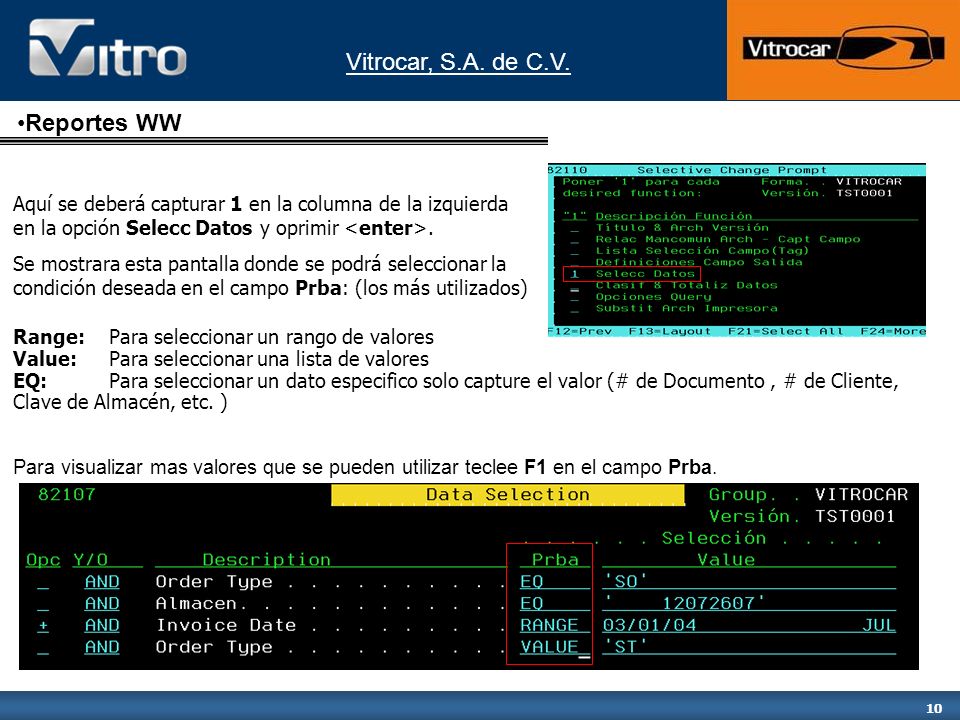Click the Prba column header

point(555,560)
